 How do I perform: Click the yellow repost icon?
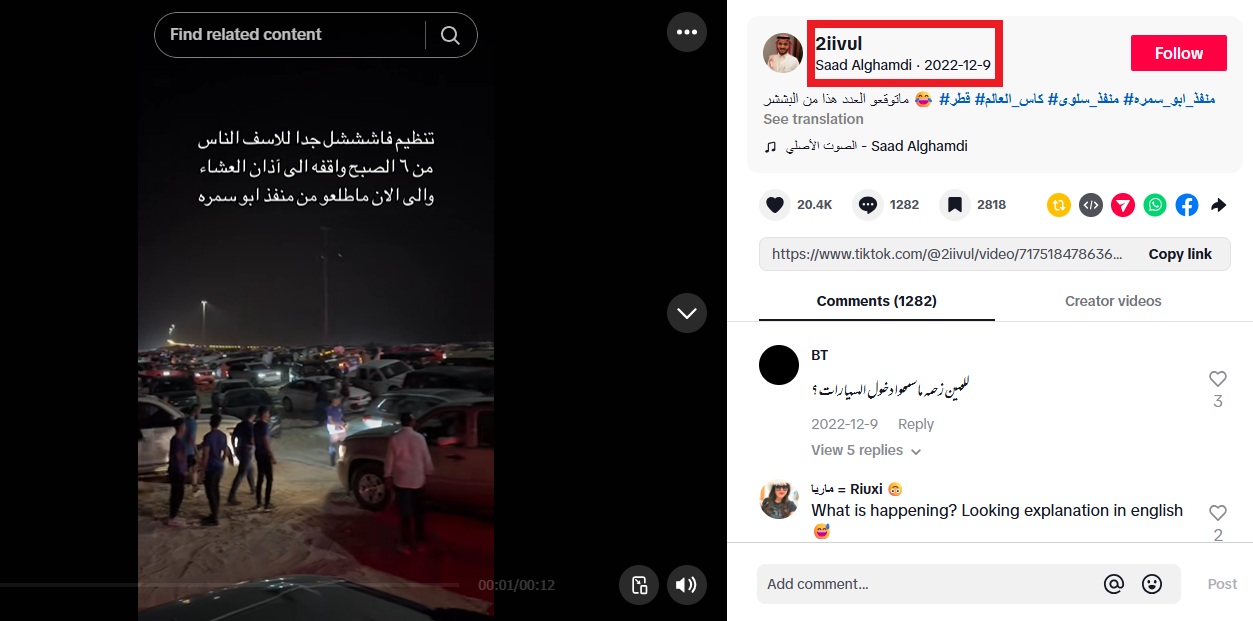[1059, 205]
